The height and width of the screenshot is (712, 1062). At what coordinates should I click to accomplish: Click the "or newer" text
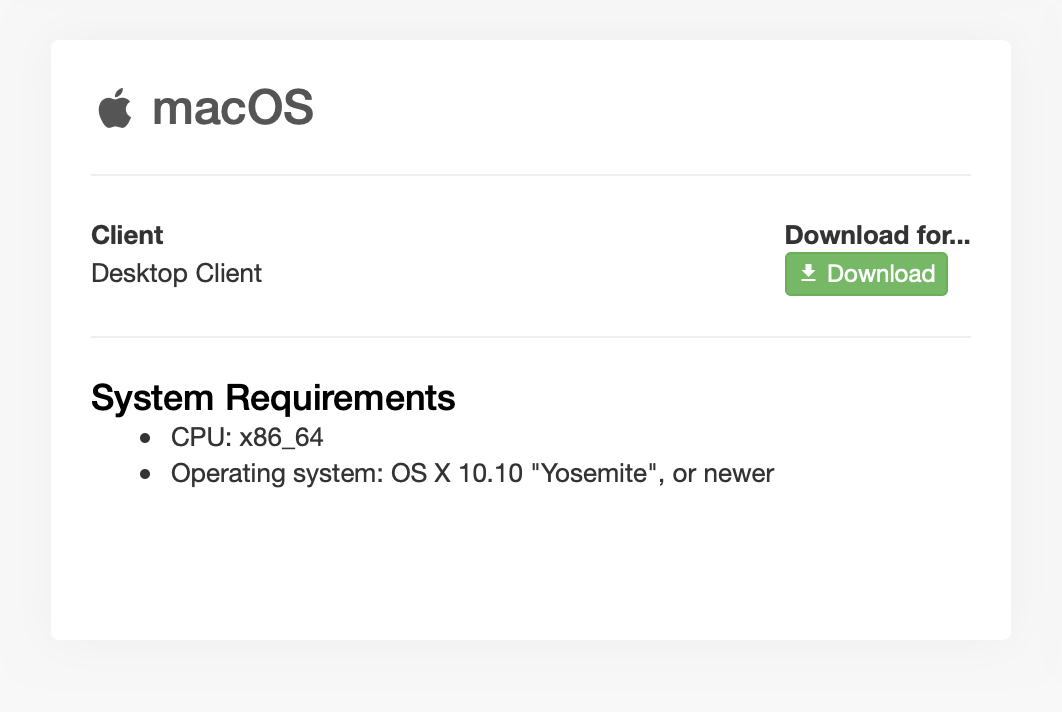(x=723, y=473)
